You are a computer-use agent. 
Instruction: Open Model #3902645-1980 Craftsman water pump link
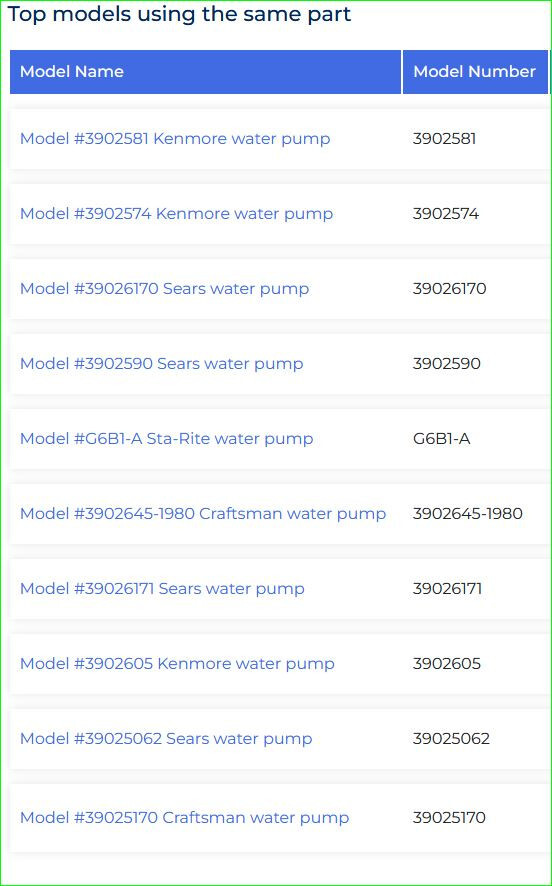[x=203, y=514]
